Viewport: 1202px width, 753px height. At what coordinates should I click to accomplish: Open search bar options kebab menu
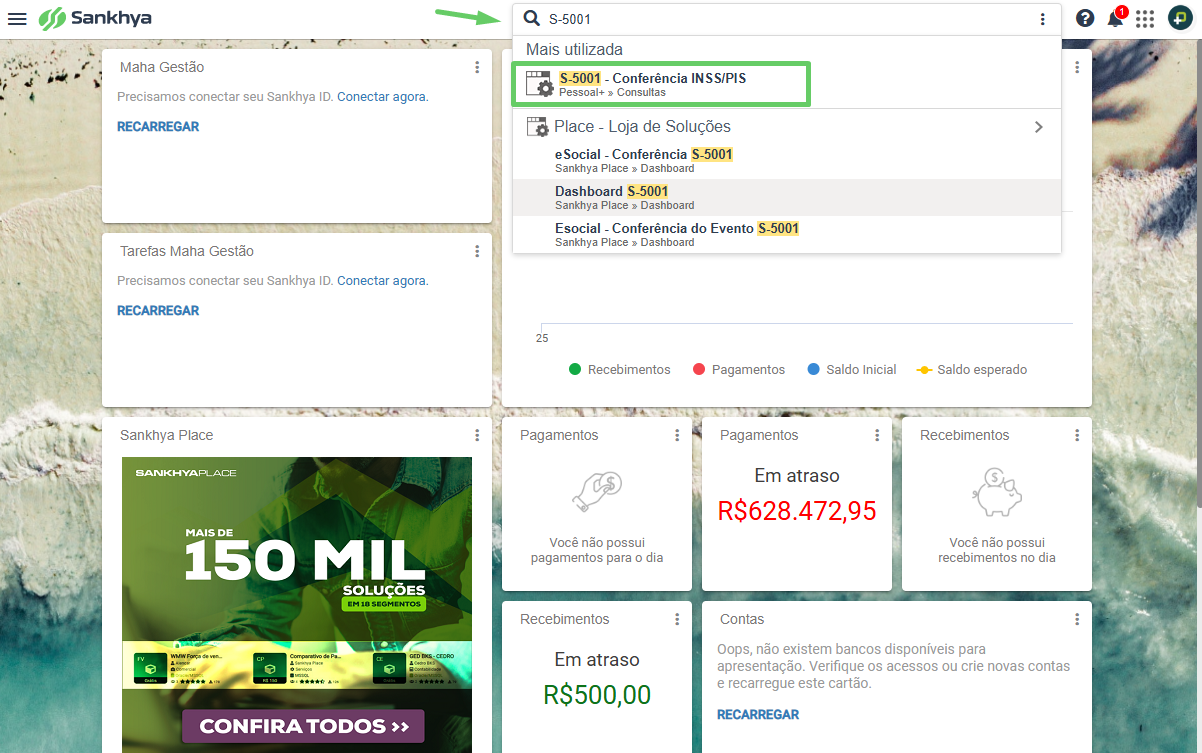(1042, 19)
